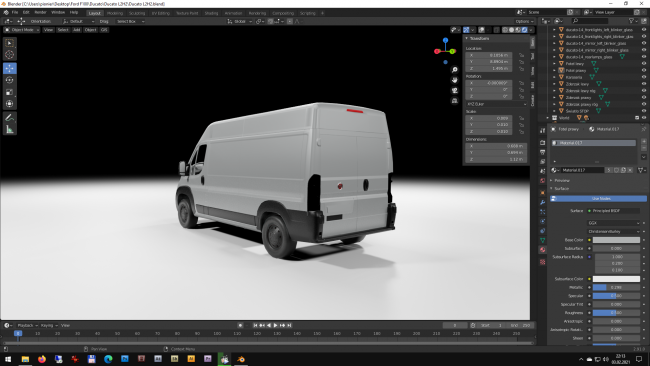
Task: Toggle lock on Location X
Action: click(x=521, y=55)
